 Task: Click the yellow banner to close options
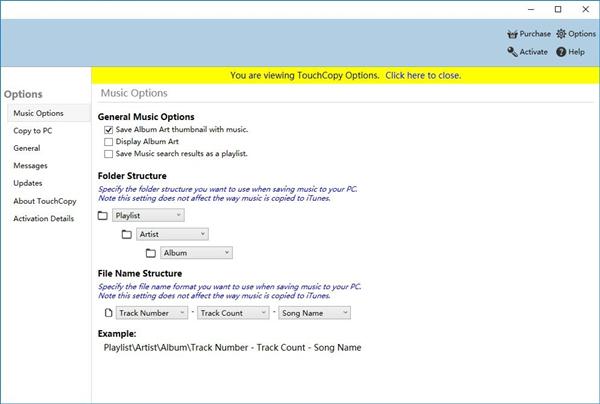pos(346,75)
